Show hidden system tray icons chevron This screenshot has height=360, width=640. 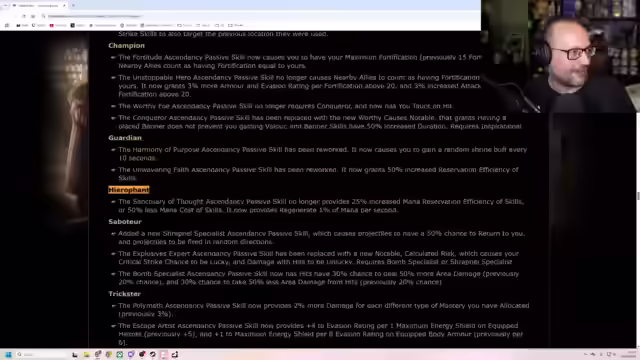585,355
